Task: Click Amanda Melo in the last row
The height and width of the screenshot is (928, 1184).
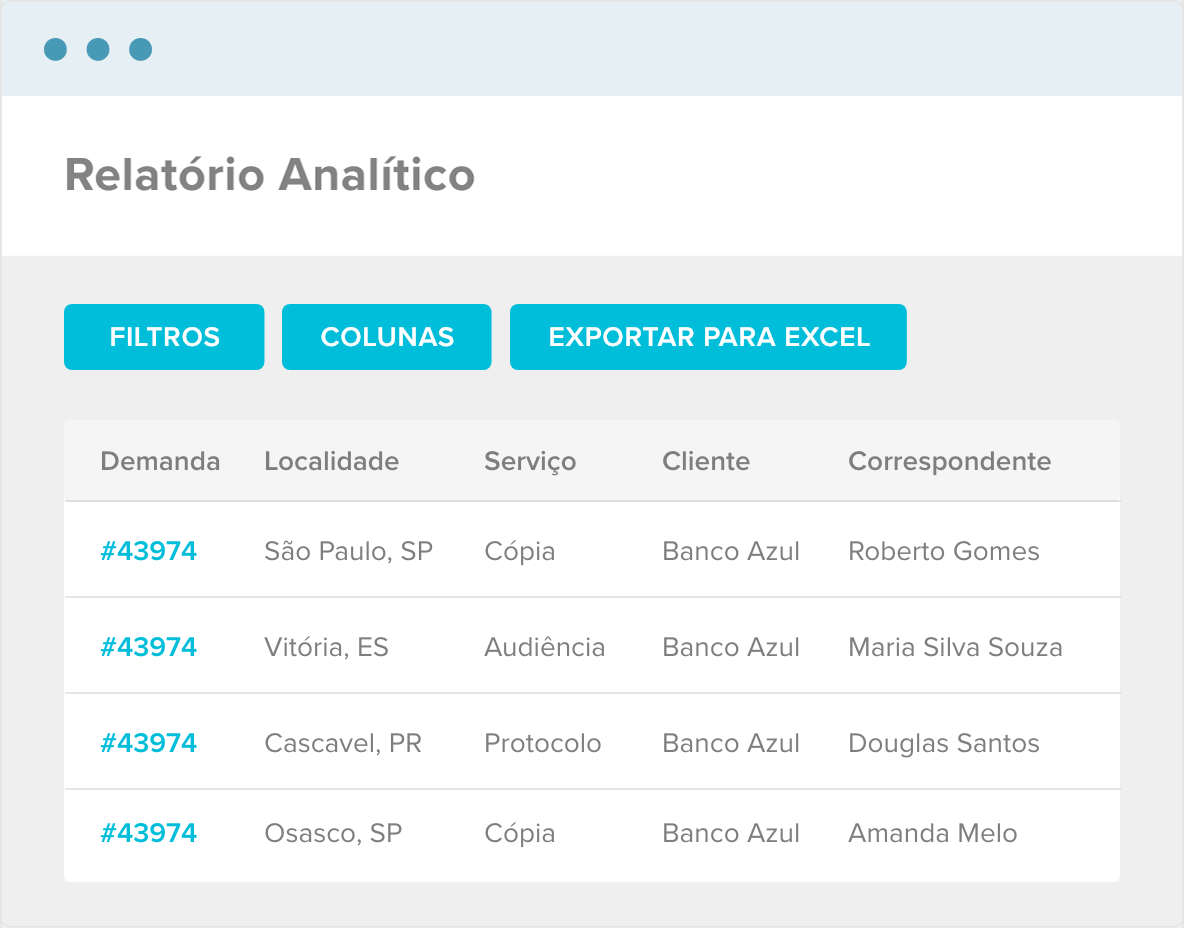Action: coord(932,833)
